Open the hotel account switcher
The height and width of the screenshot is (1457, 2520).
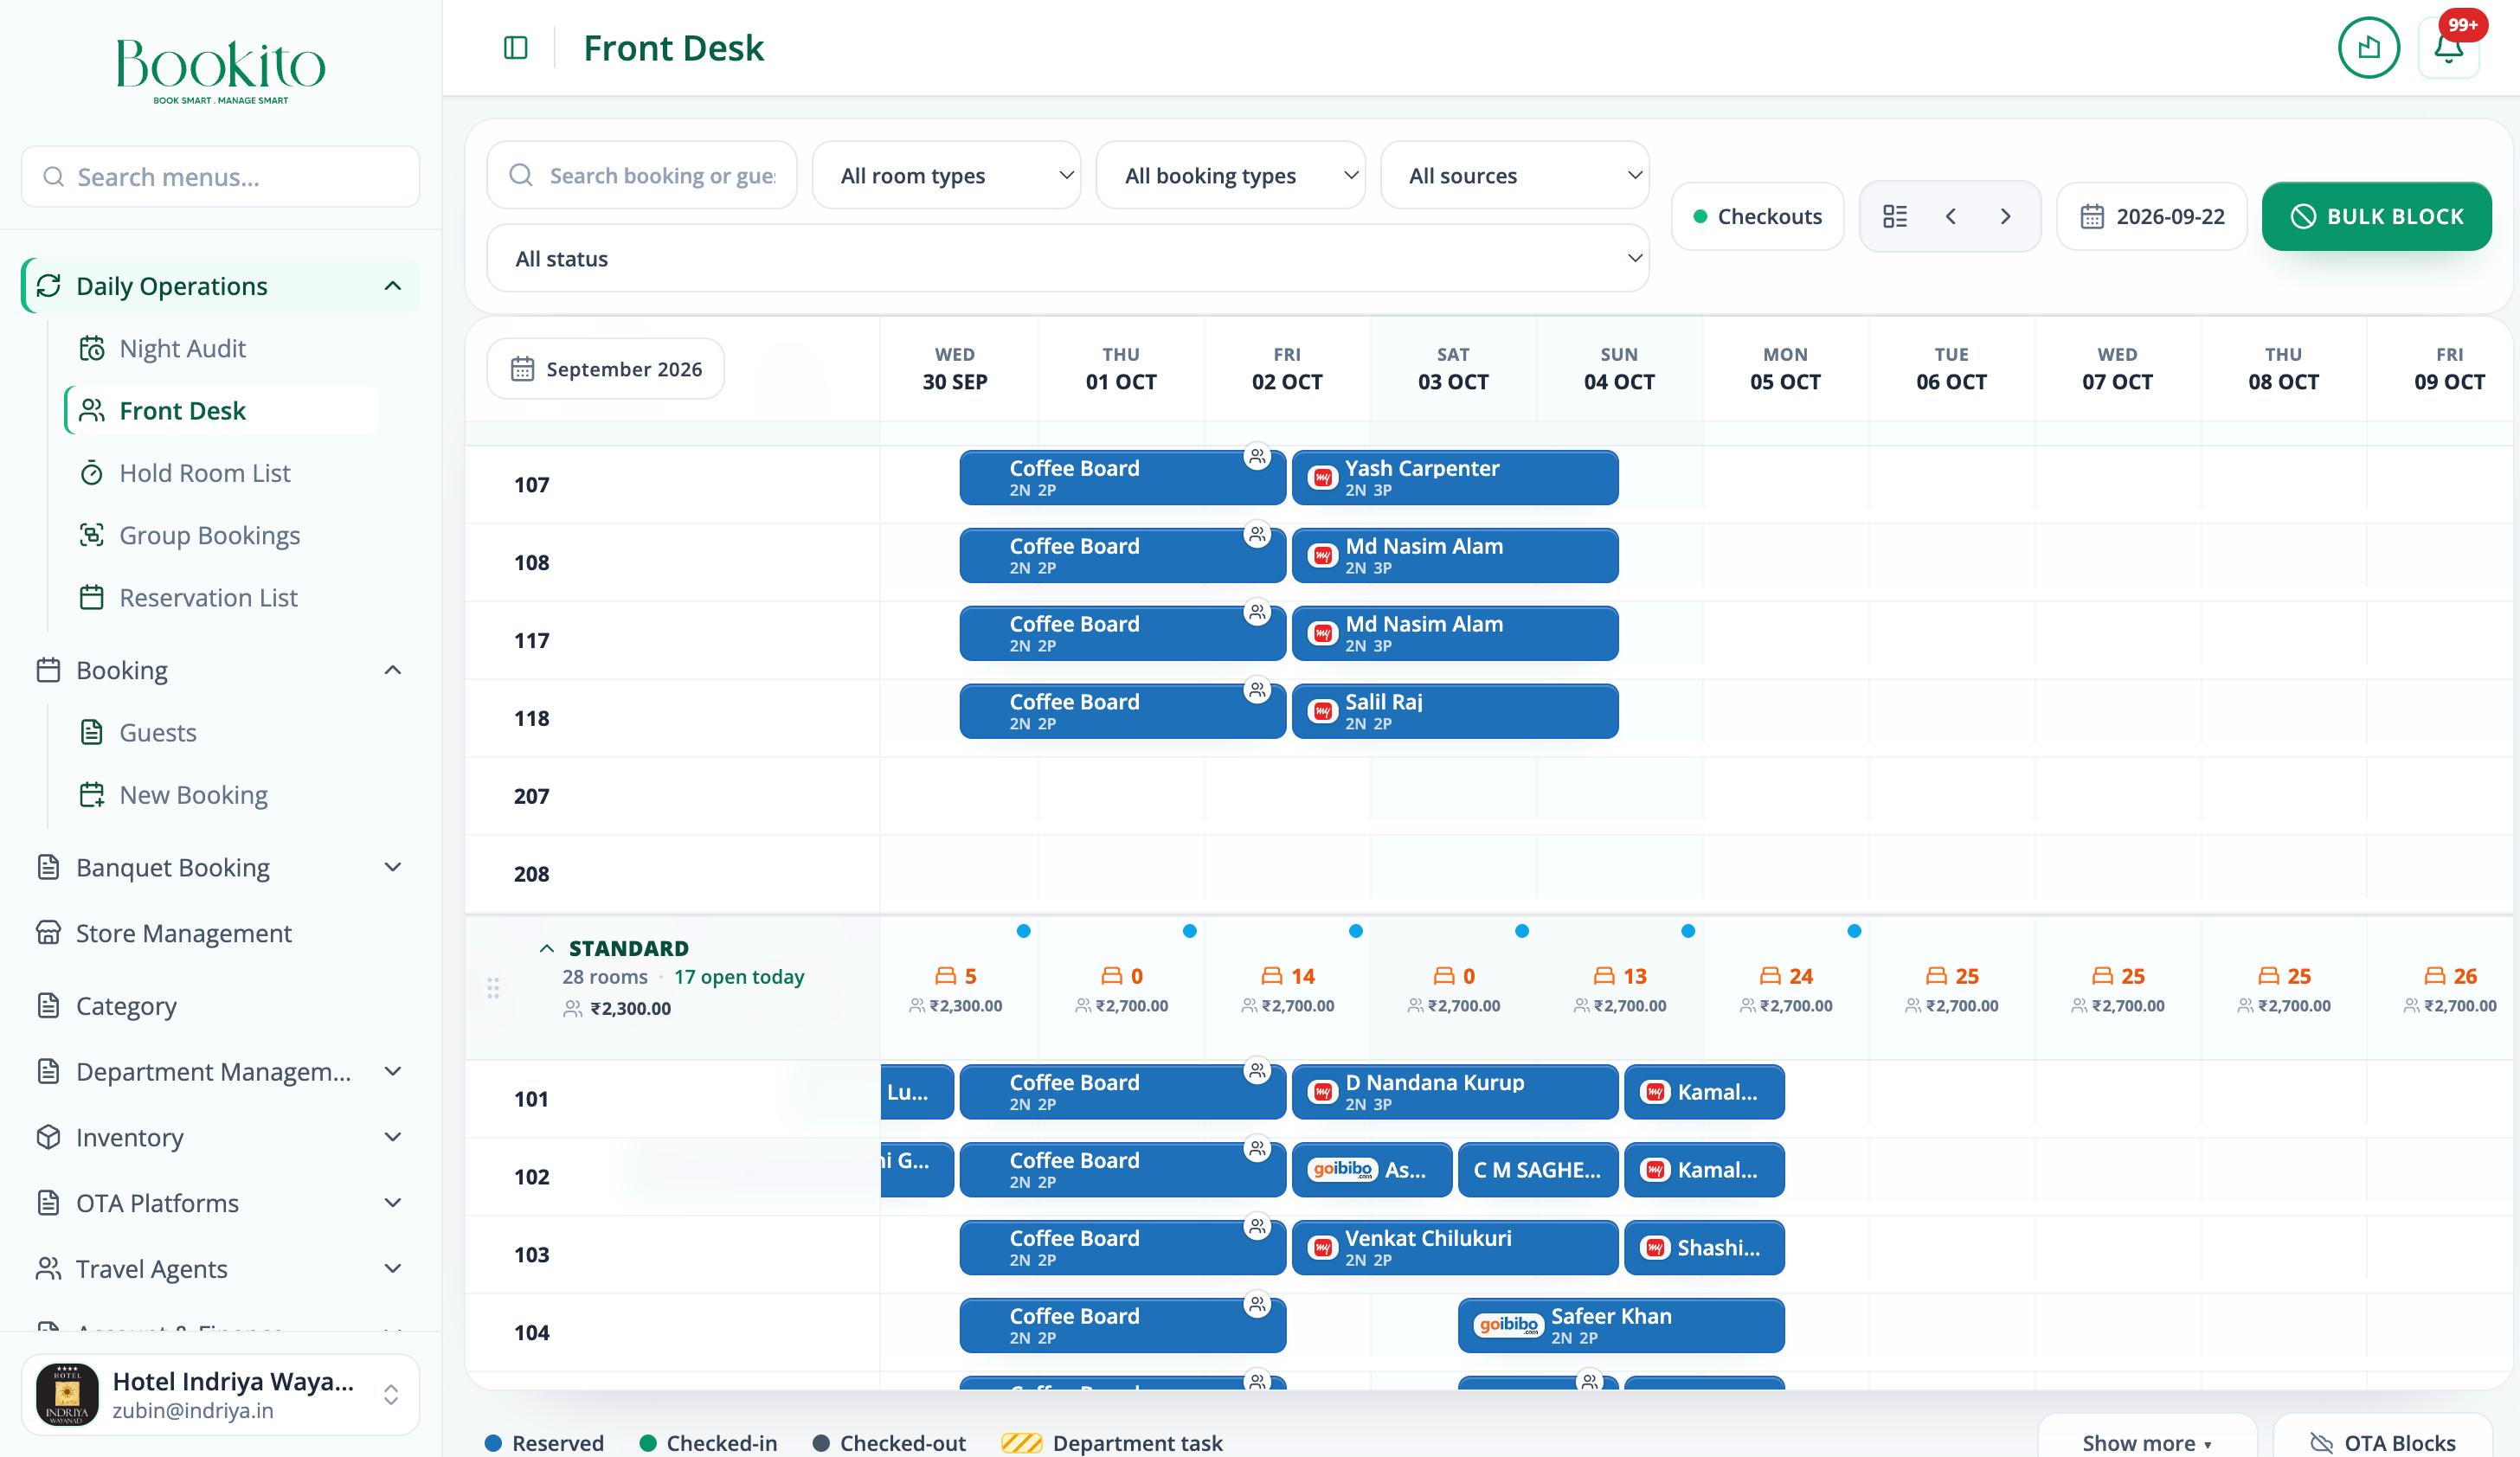[x=220, y=1394]
